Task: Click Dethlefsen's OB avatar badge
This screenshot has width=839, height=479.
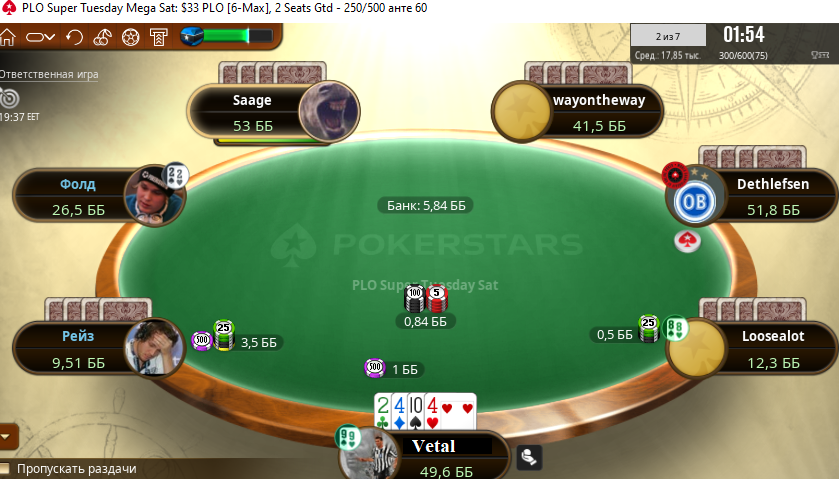Action: (x=695, y=202)
